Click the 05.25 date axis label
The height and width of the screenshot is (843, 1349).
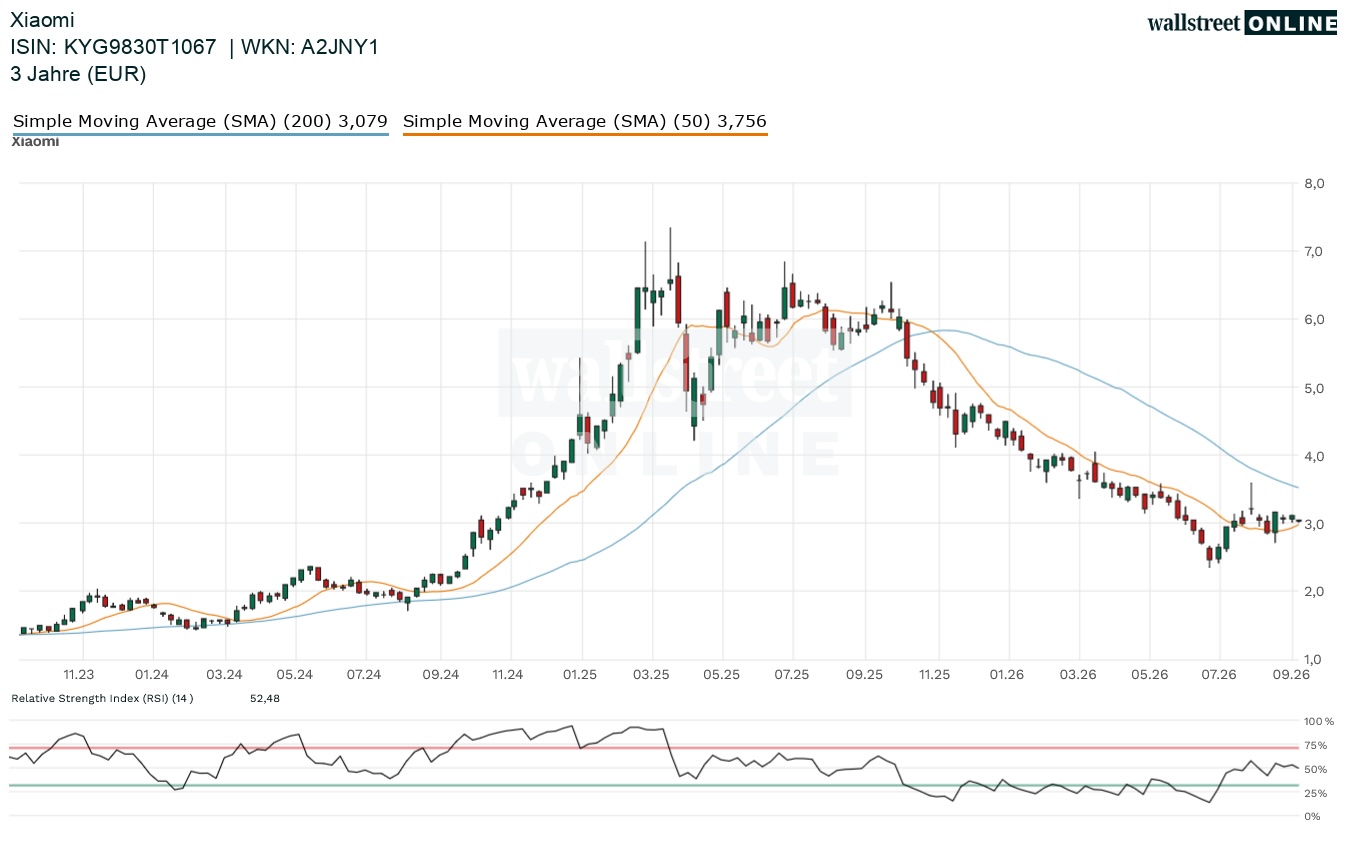tap(722, 675)
